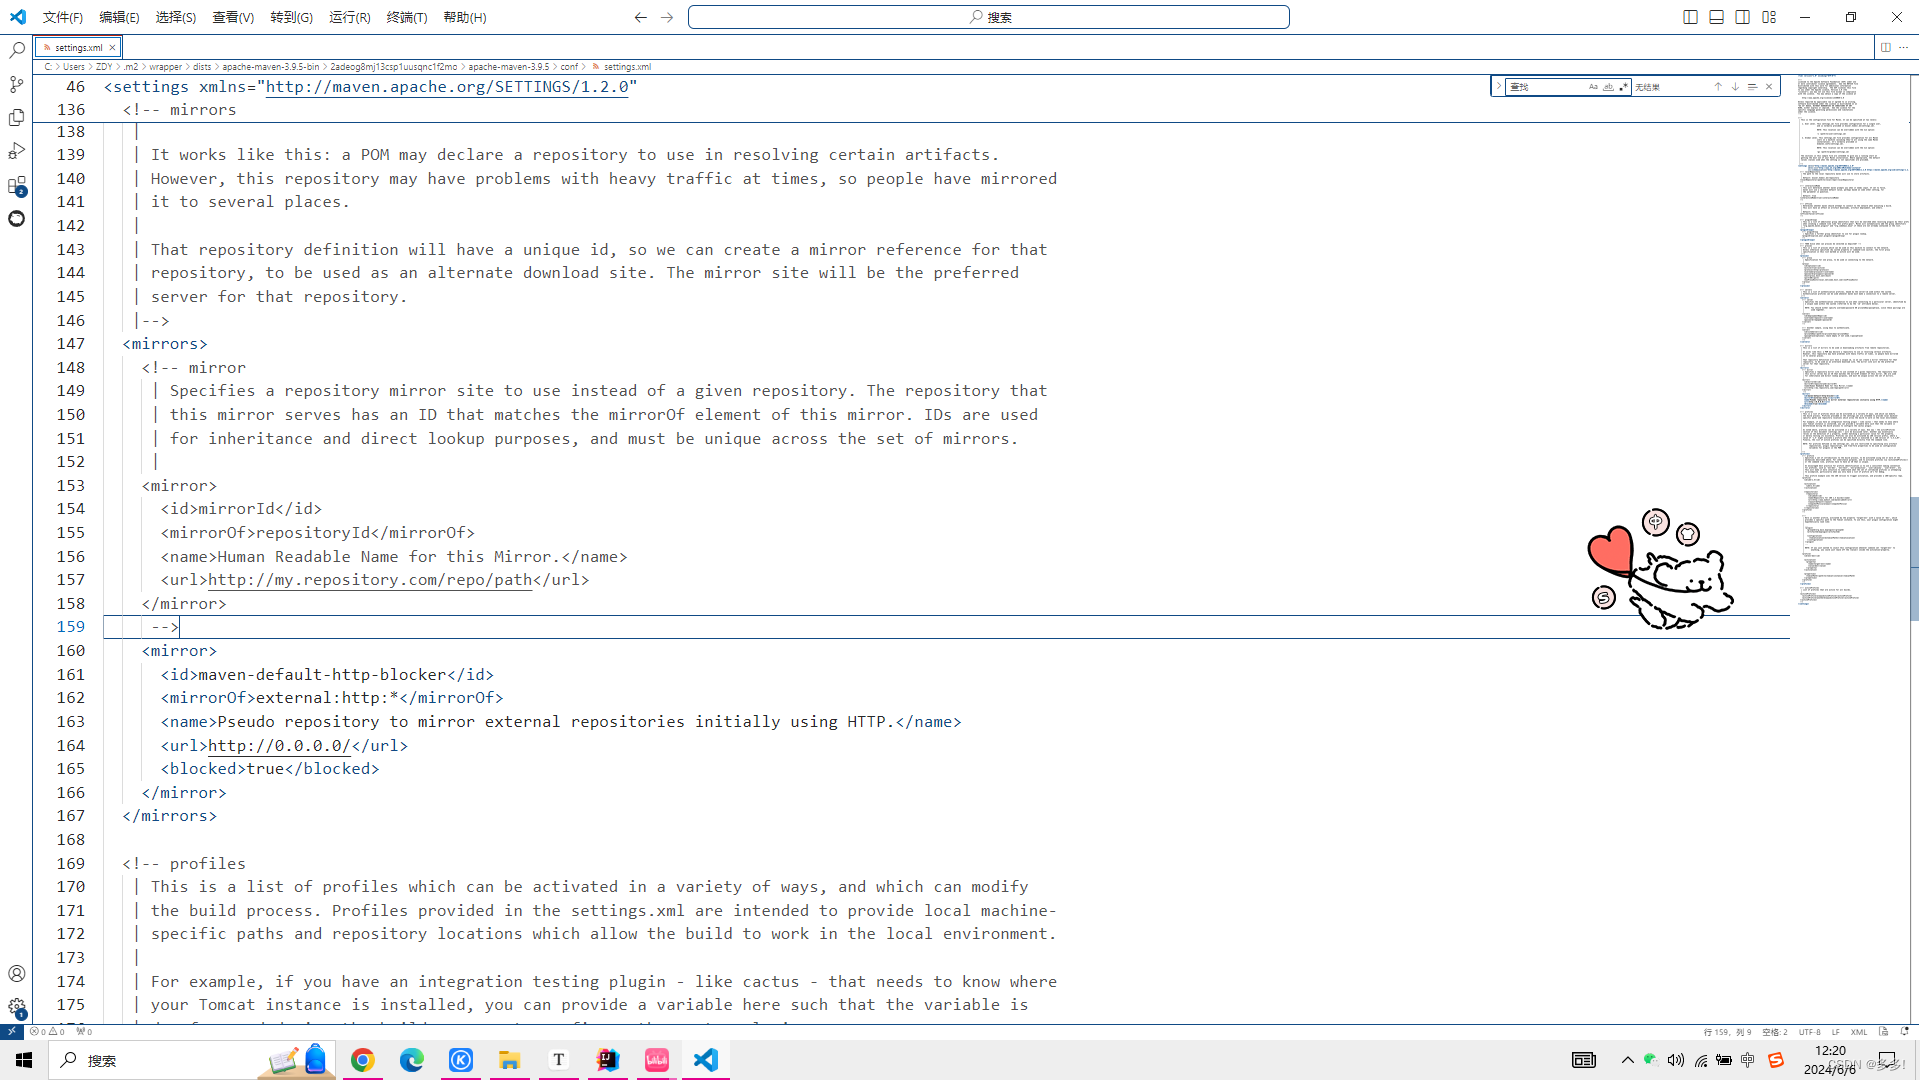This screenshot has height=1080, width=1920.
Task: Click the XML language mode in status bar
Action: click(1858, 1032)
